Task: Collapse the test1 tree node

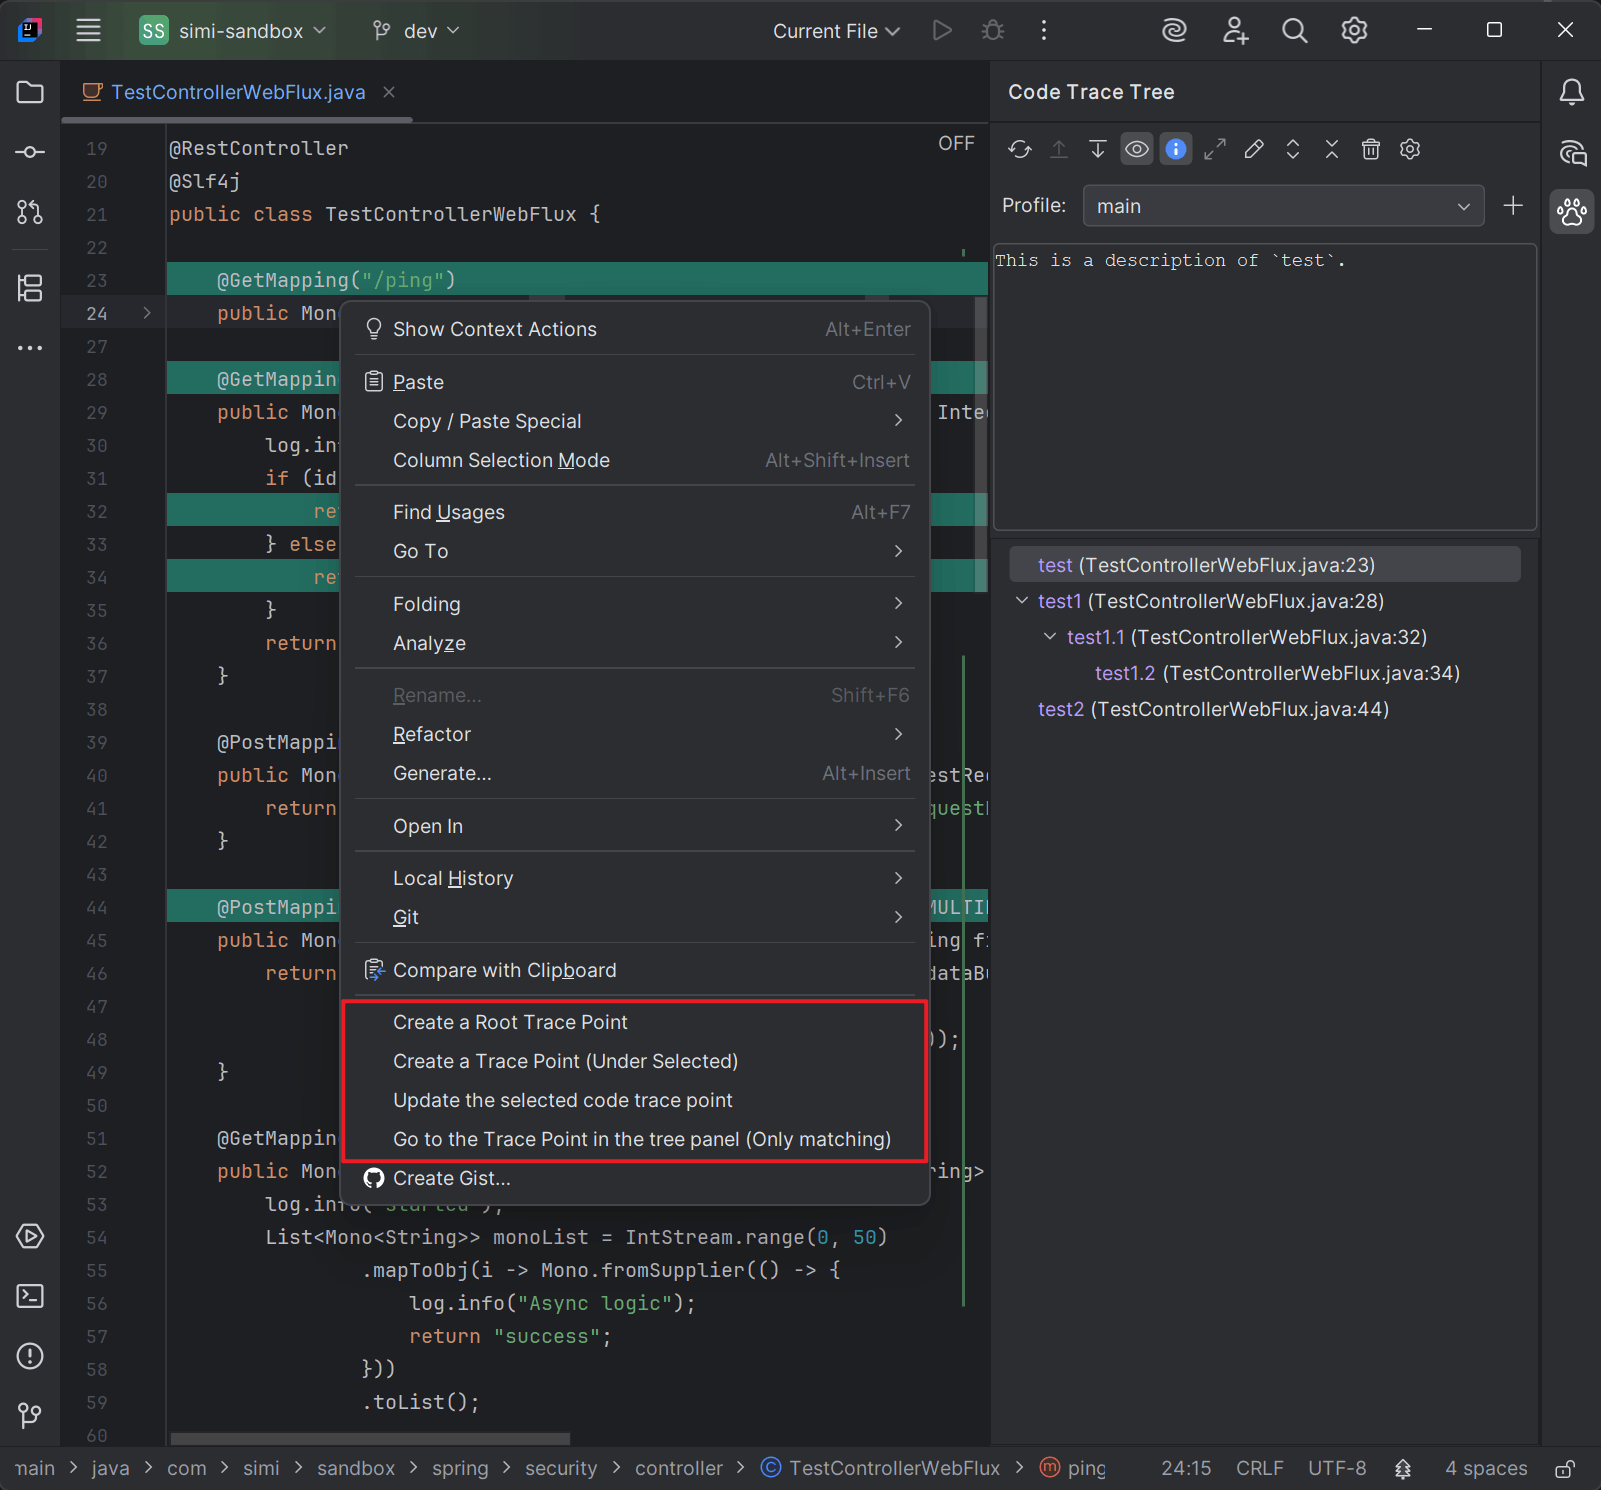Action: pyautogui.click(x=1021, y=600)
